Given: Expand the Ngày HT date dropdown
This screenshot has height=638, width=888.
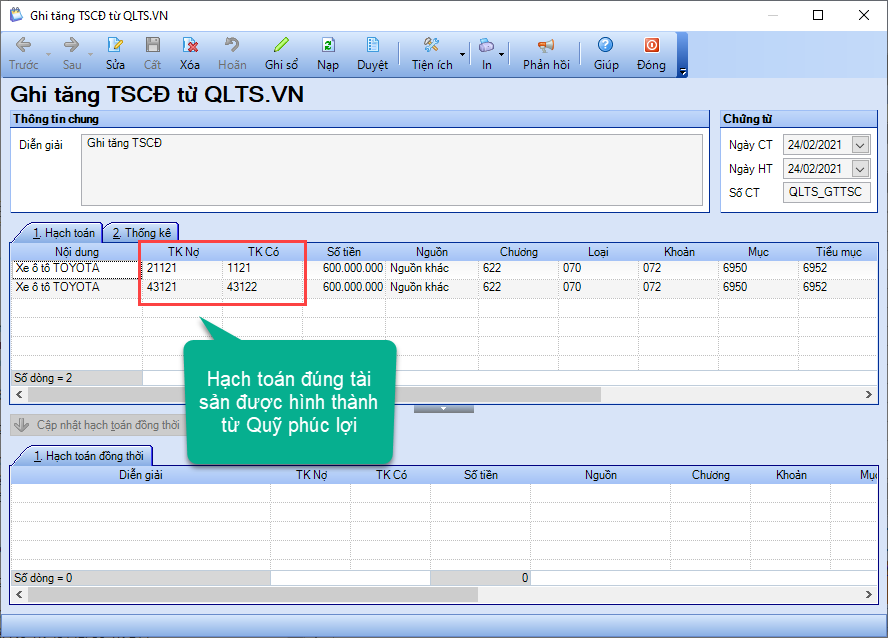Looking at the screenshot, I should coord(860,169).
